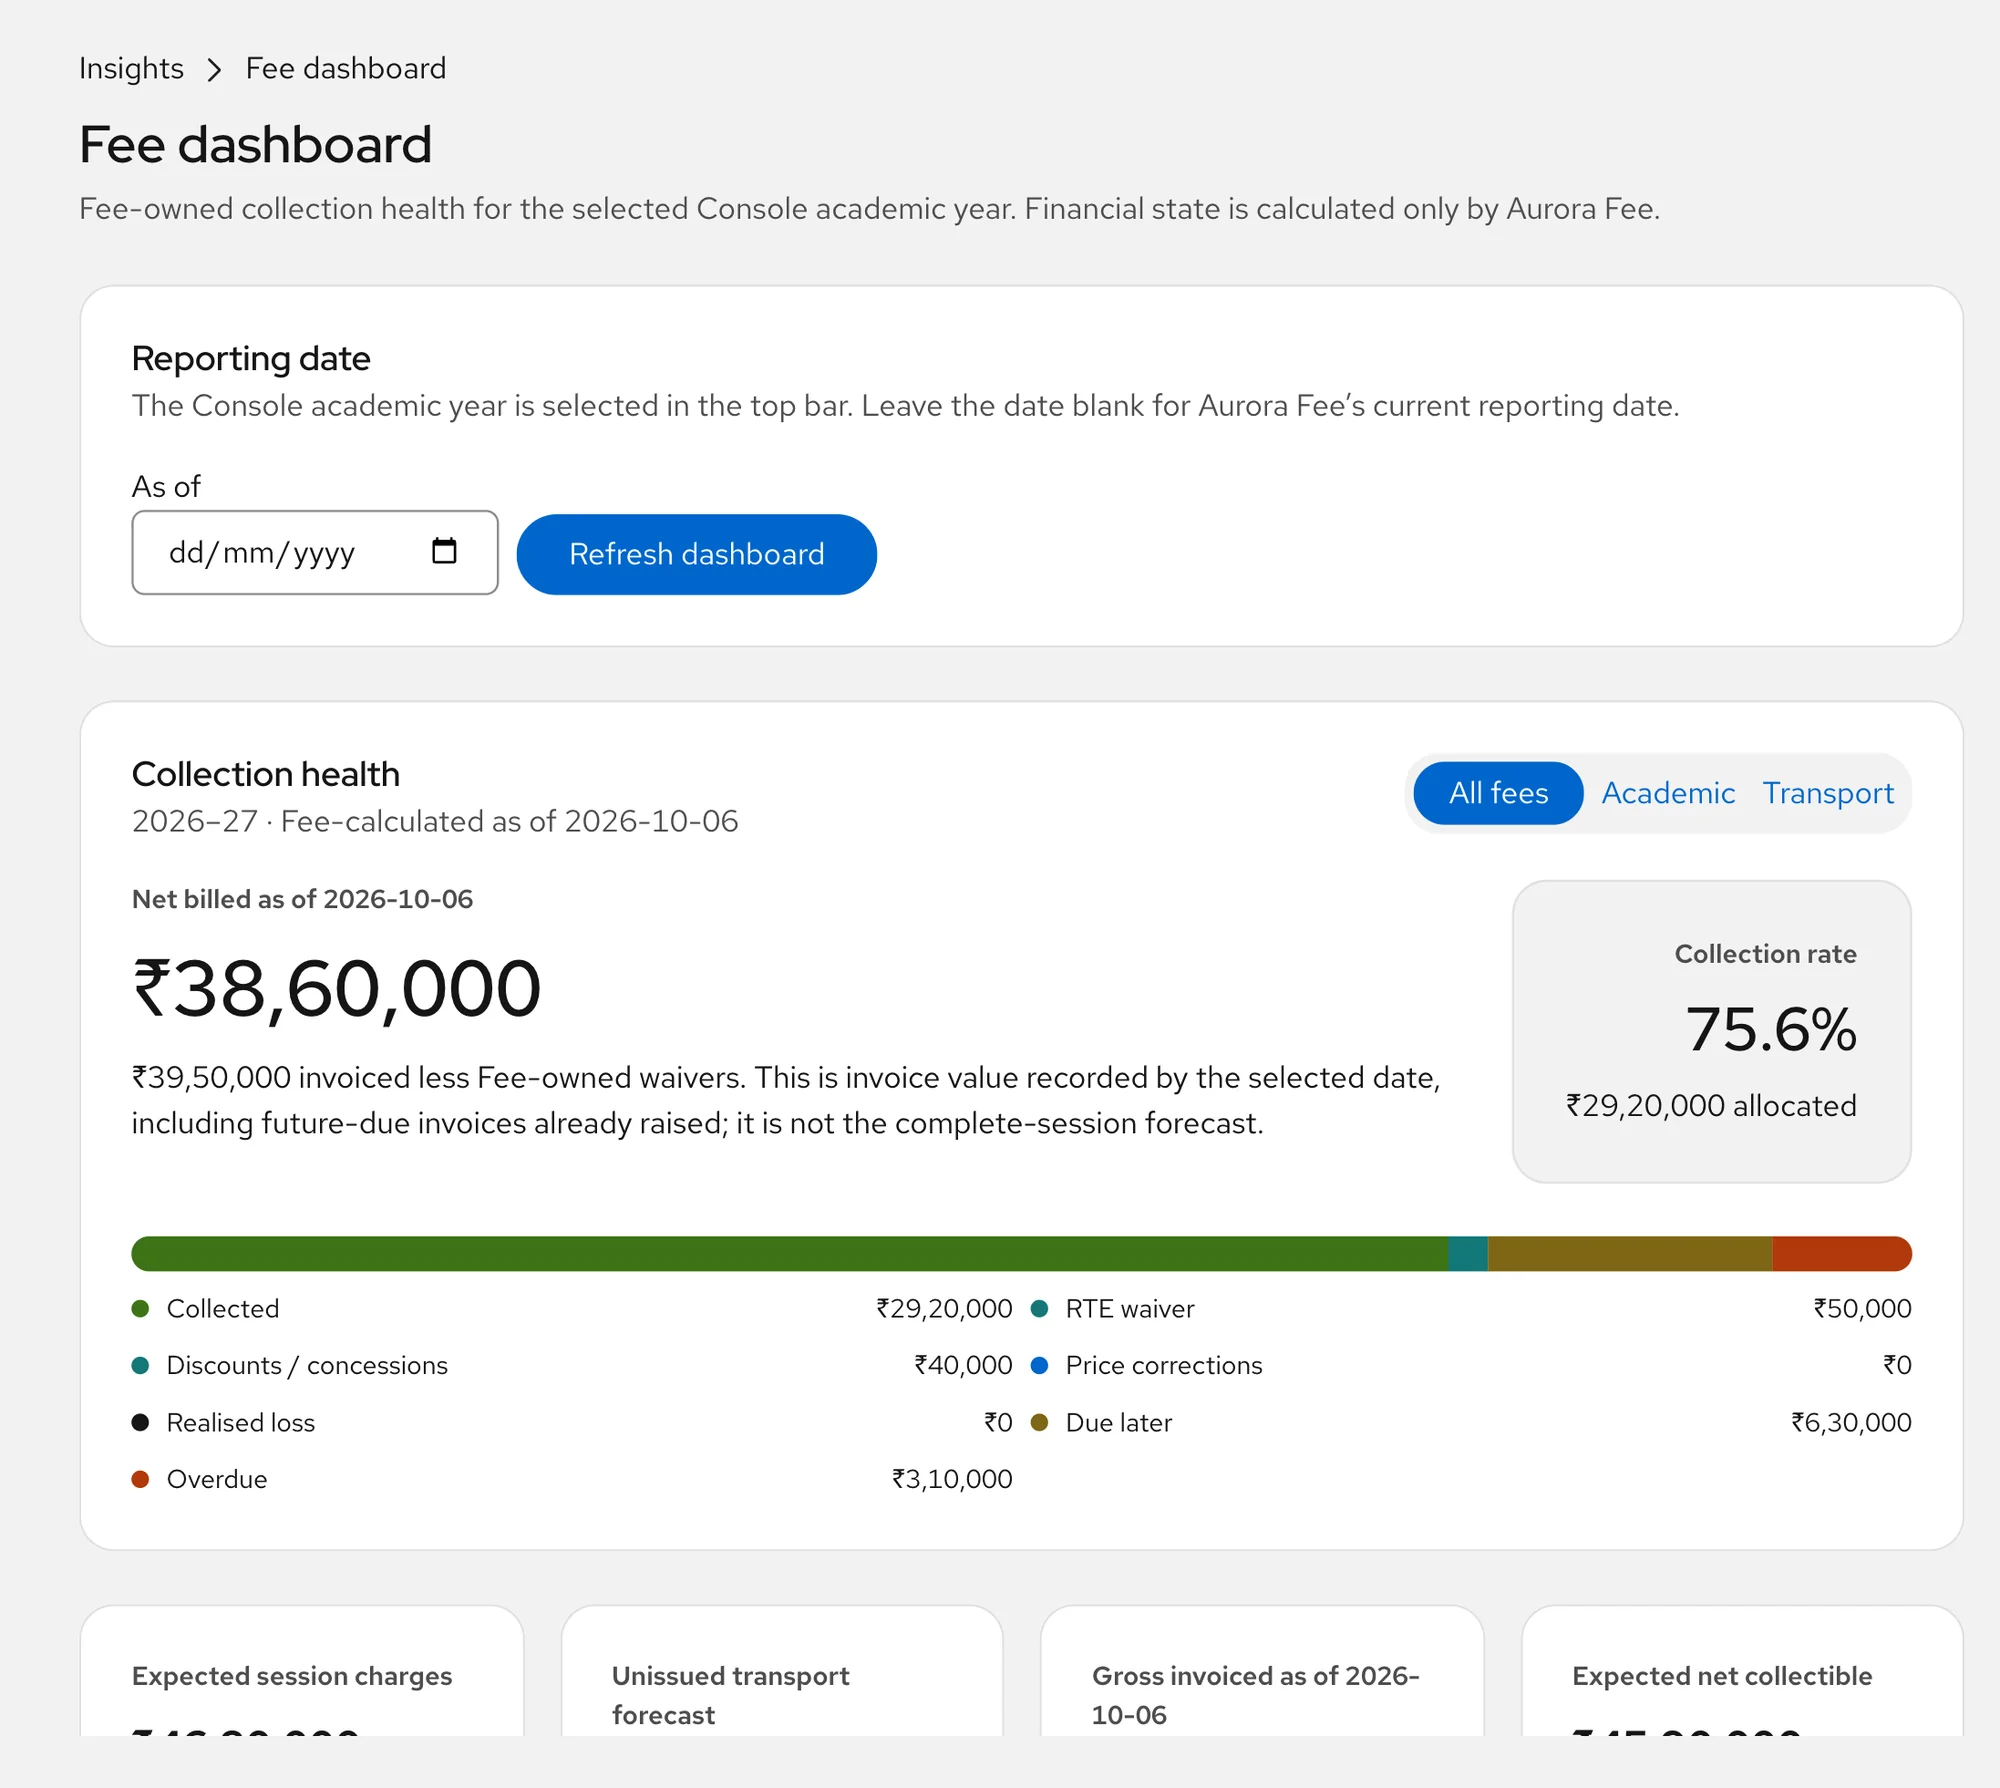Click the green dot beside Collected
Viewport: 2000px width, 1788px height.
coord(141,1308)
